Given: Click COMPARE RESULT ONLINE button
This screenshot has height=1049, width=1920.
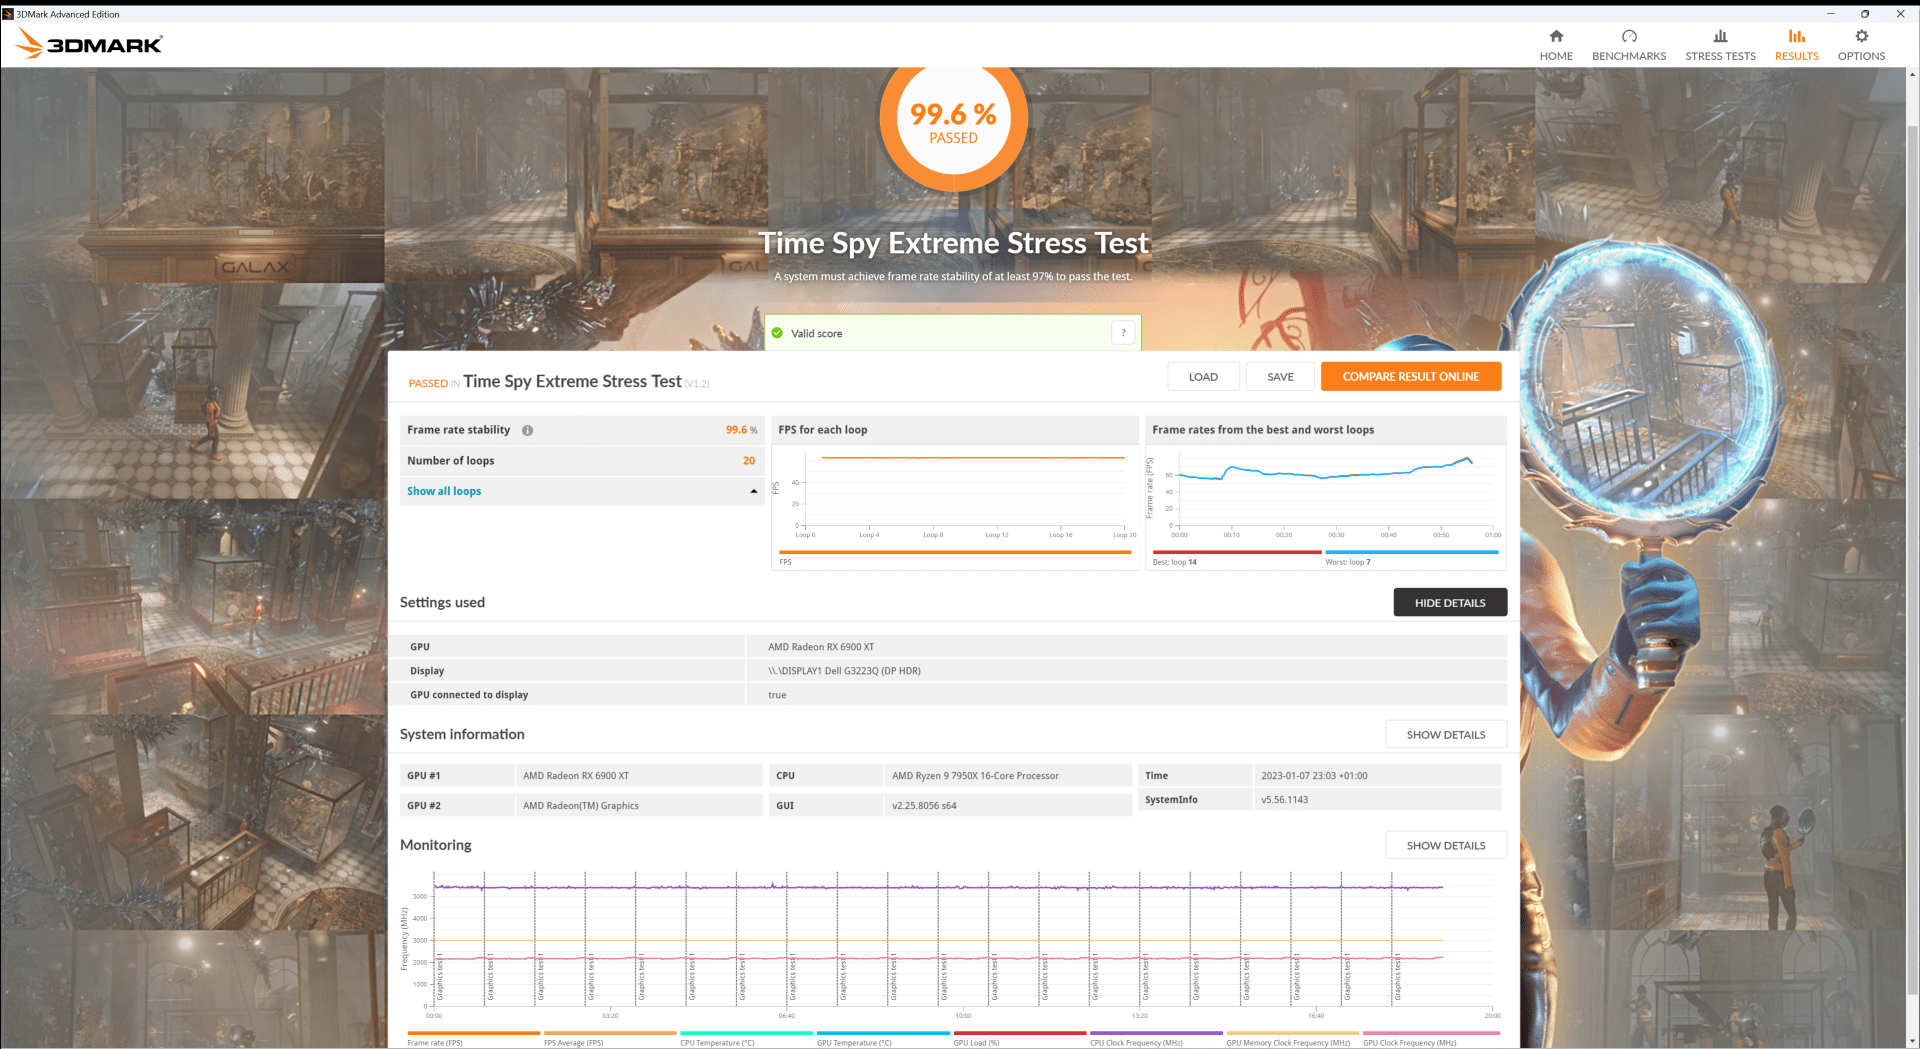Looking at the screenshot, I should [x=1410, y=377].
